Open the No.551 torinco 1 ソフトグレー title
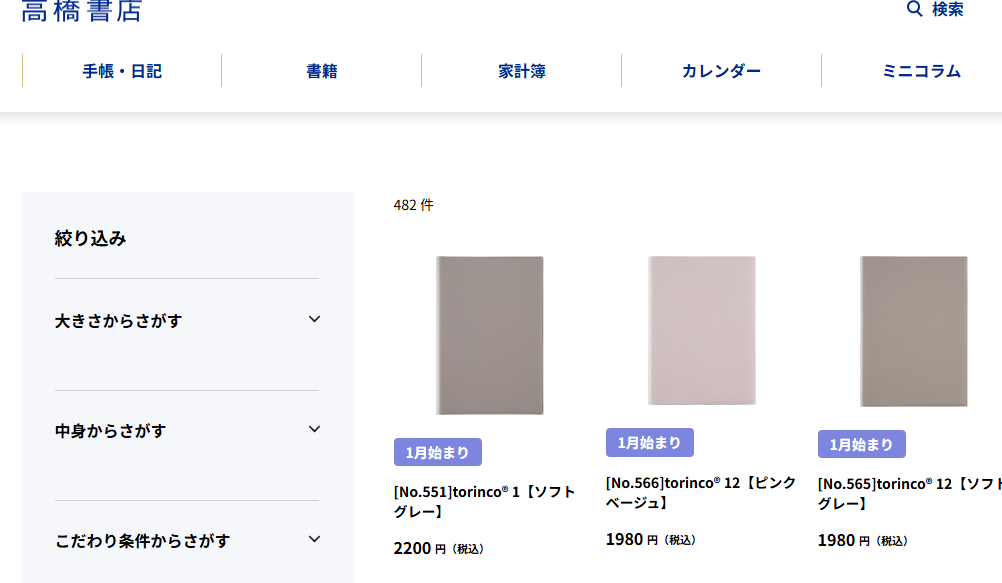This screenshot has width=1002, height=583. (x=485, y=501)
